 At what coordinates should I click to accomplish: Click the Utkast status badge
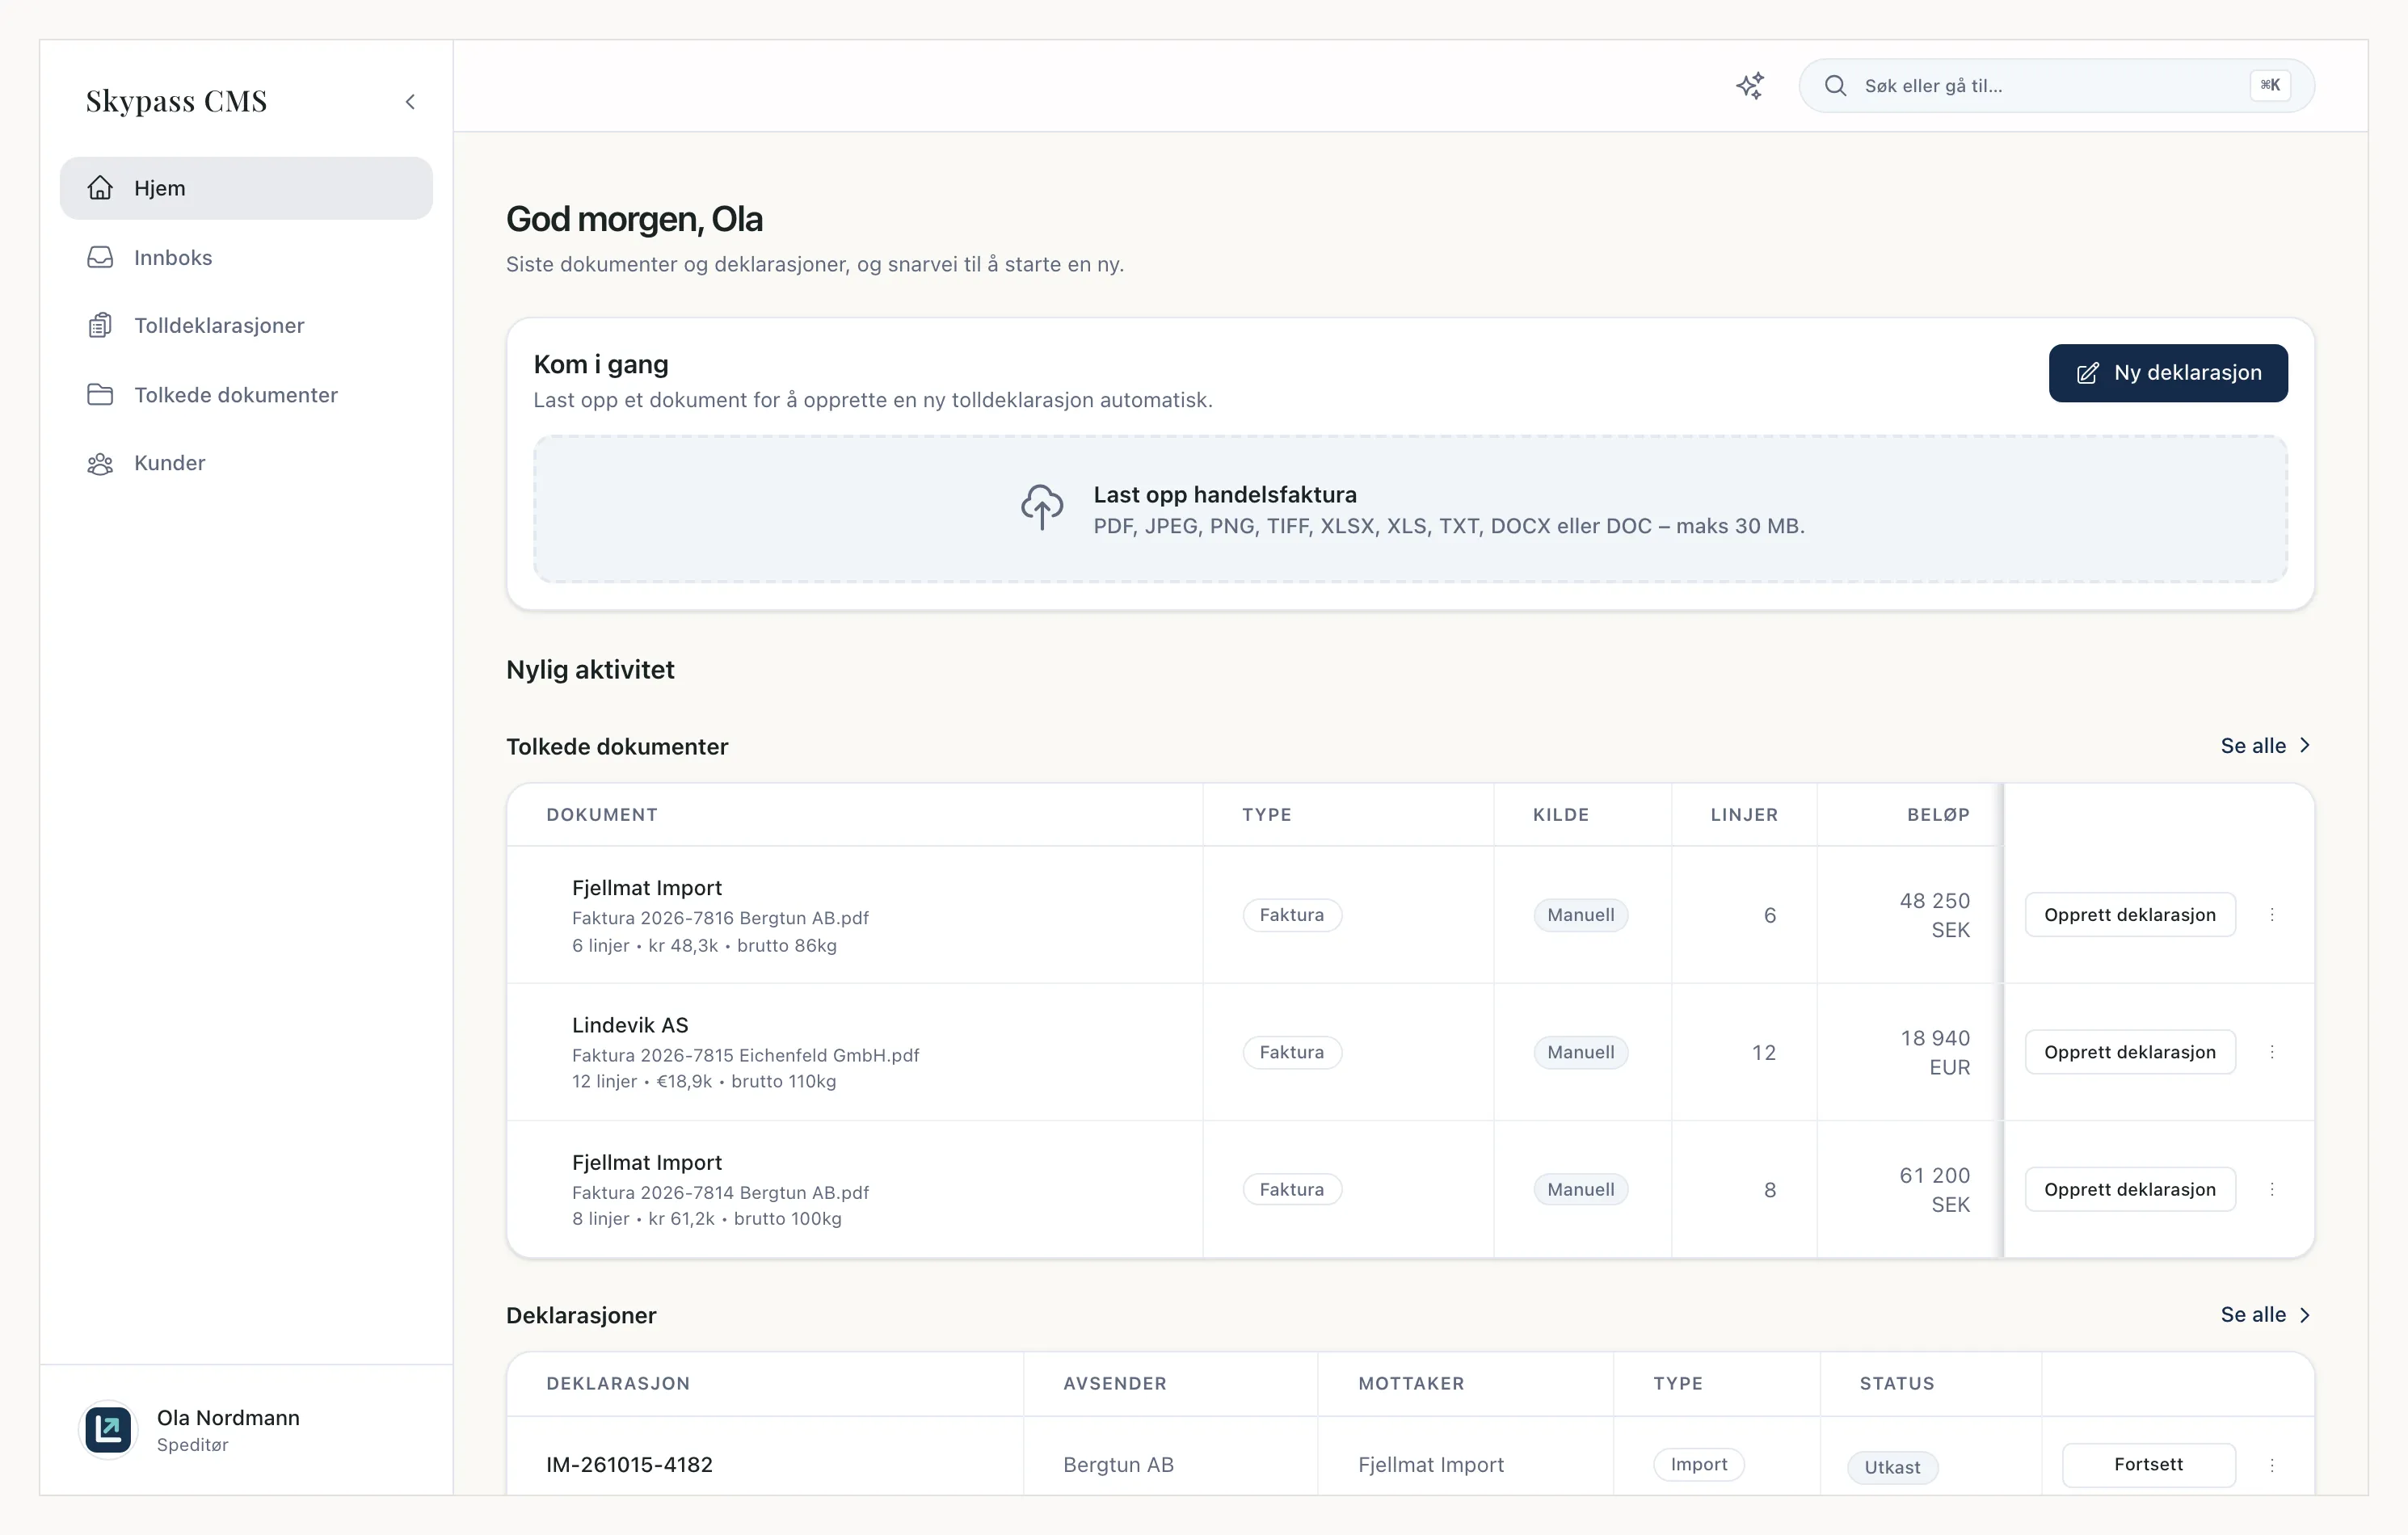pyautogui.click(x=1892, y=1467)
